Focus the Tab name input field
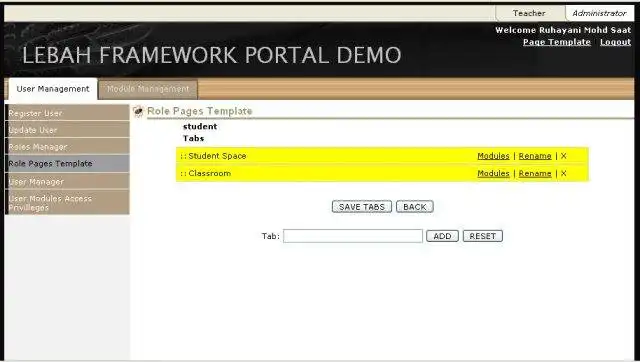Screen dimensions: 640x362 pyautogui.click(x=353, y=236)
